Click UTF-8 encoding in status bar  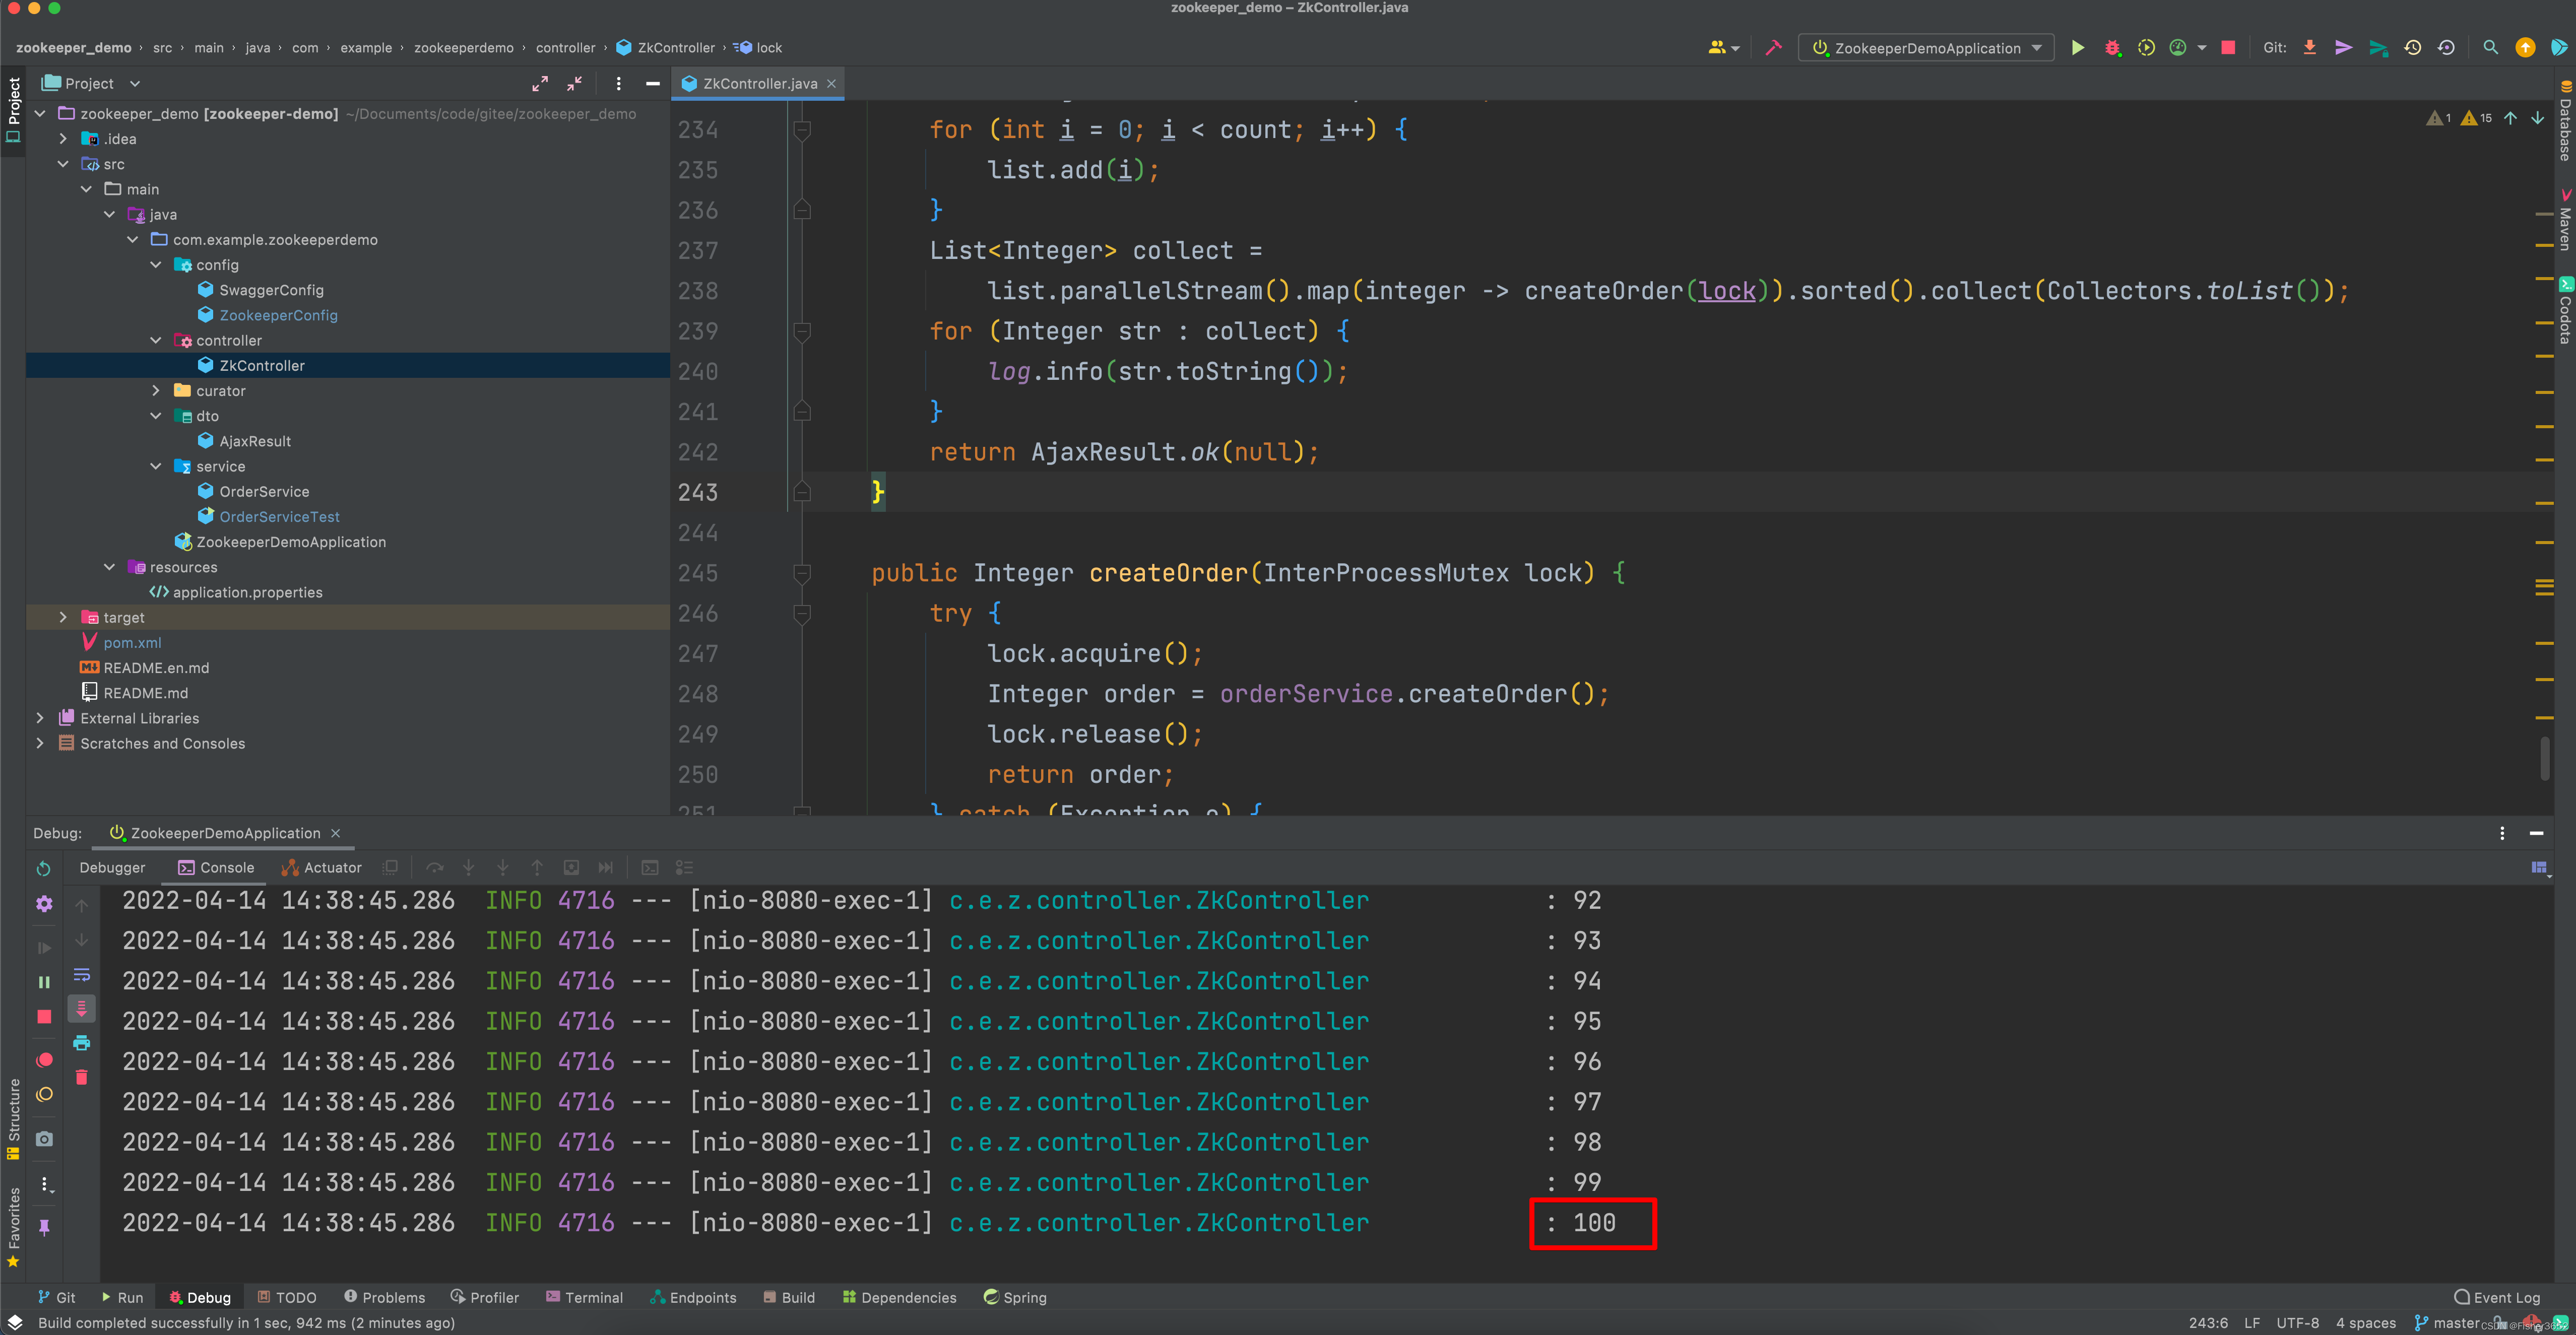pyautogui.click(x=2297, y=1323)
